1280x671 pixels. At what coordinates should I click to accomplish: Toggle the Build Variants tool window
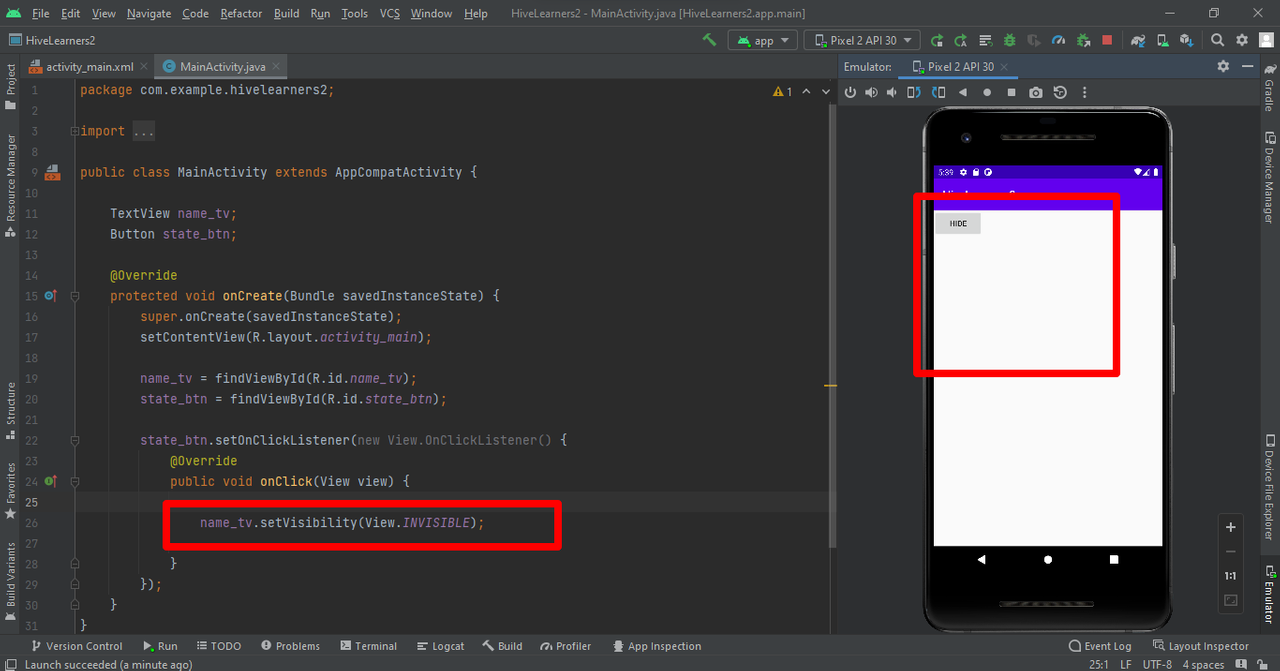[11, 580]
